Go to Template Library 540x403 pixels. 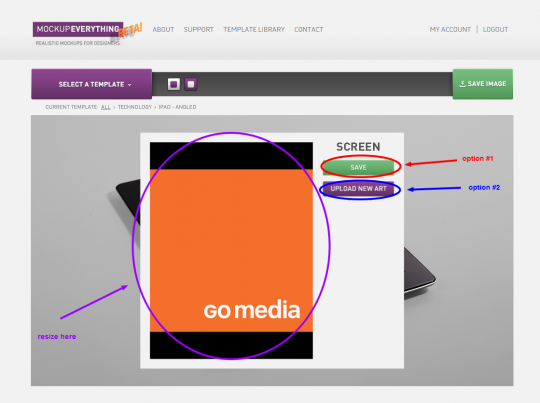254,30
